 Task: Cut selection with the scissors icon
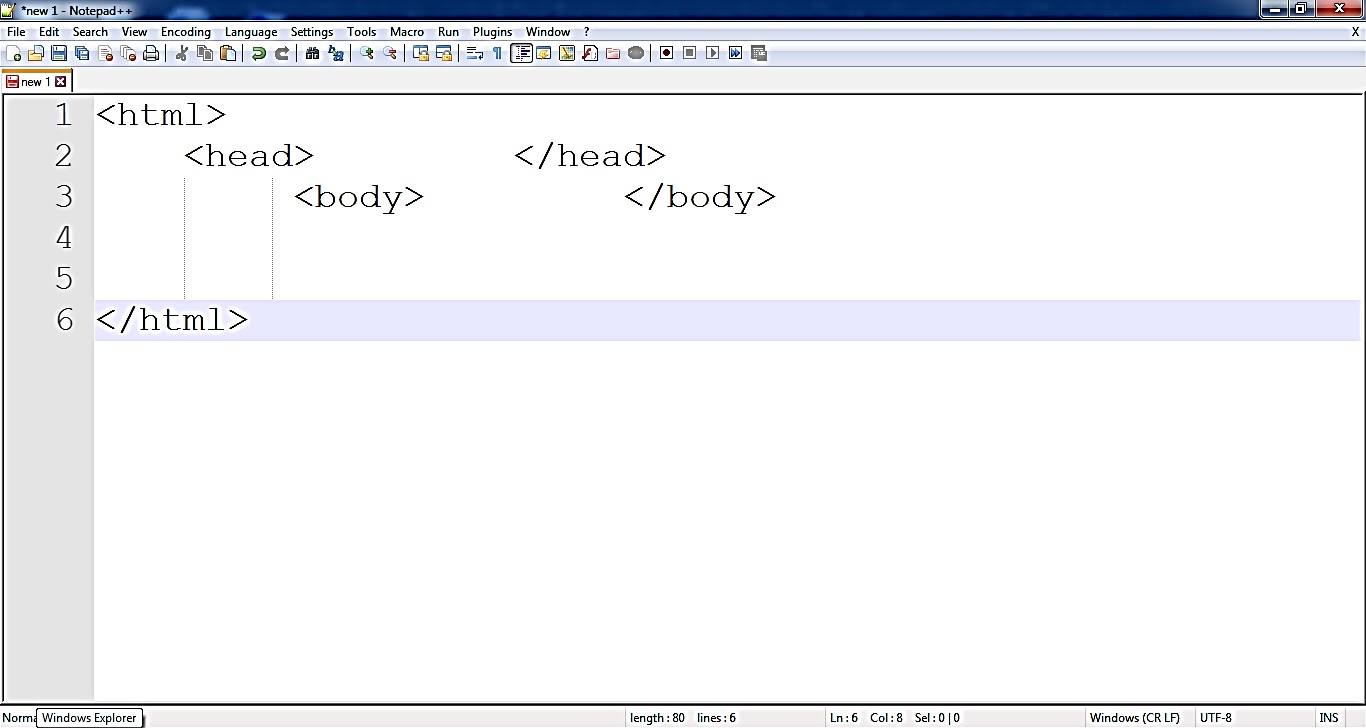(182, 53)
